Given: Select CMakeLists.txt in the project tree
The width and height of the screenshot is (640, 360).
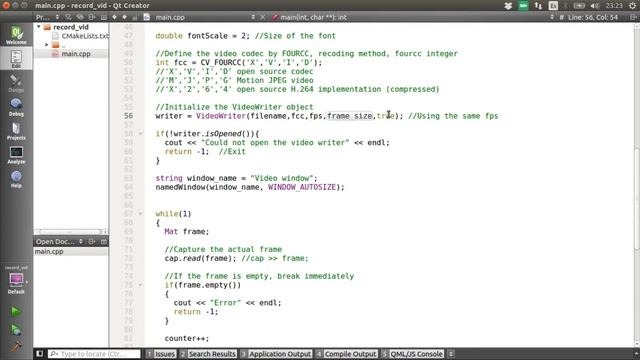Looking at the screenshot, I should click(x=85, y=36).
